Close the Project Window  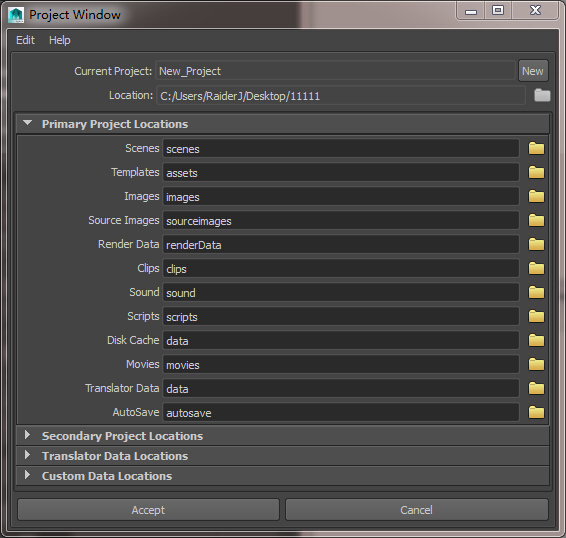[x=535, y=10]
